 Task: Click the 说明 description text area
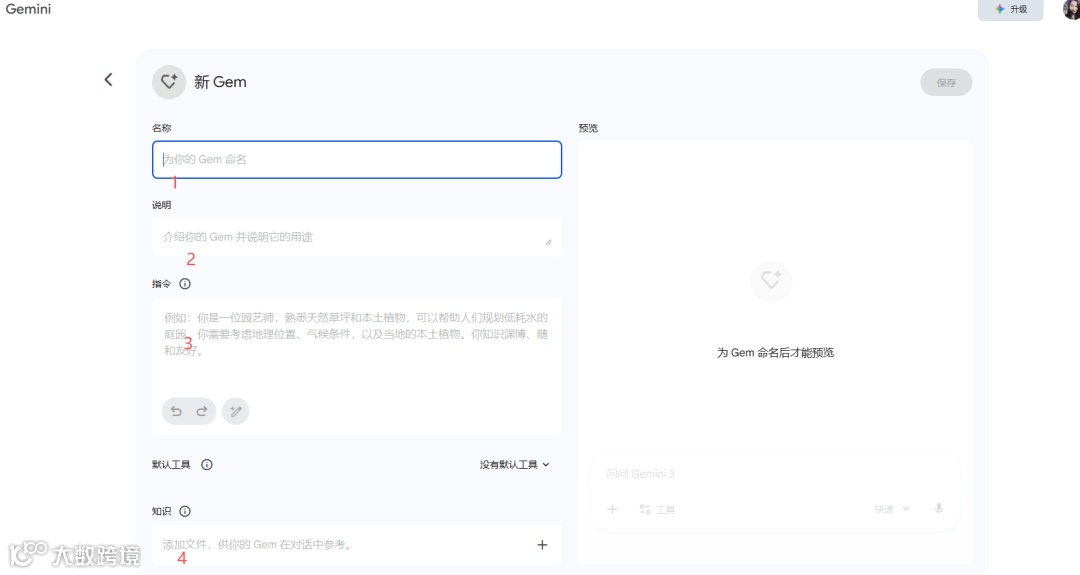click(357, 237)
